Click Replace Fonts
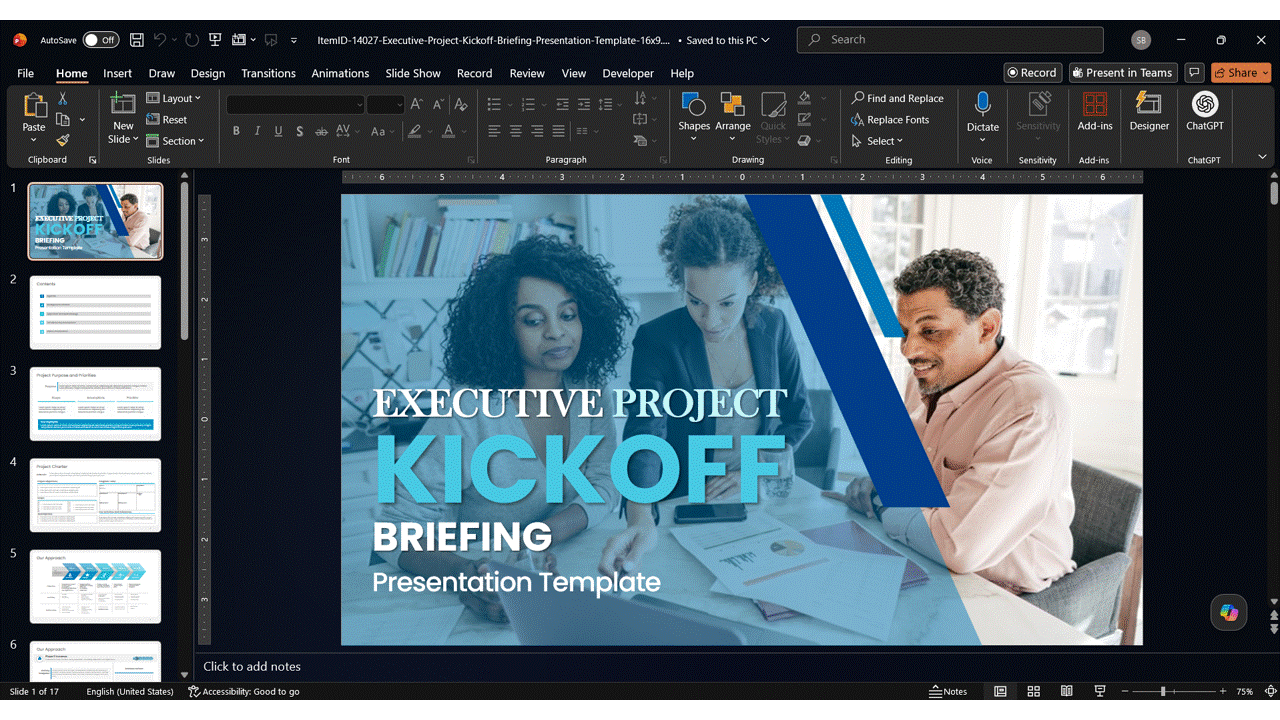1280x720 pixels. [889, 120]
